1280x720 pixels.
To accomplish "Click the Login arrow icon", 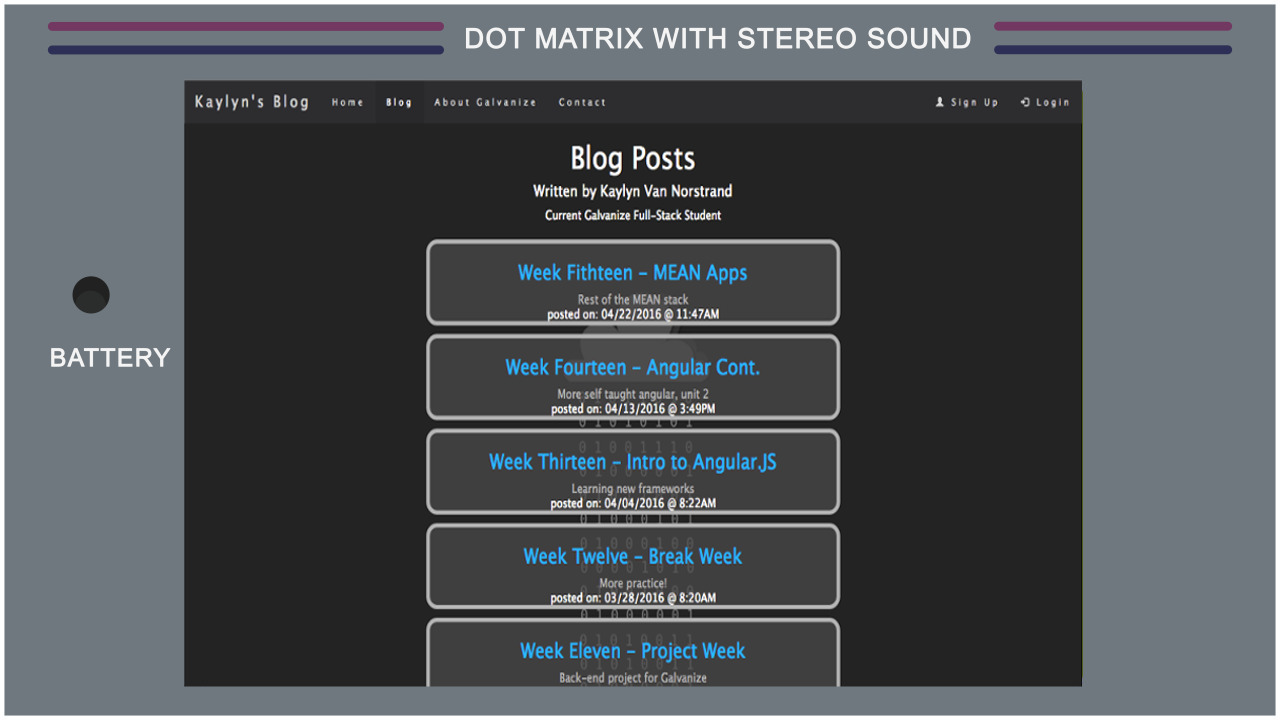I will coord(1025,102).
